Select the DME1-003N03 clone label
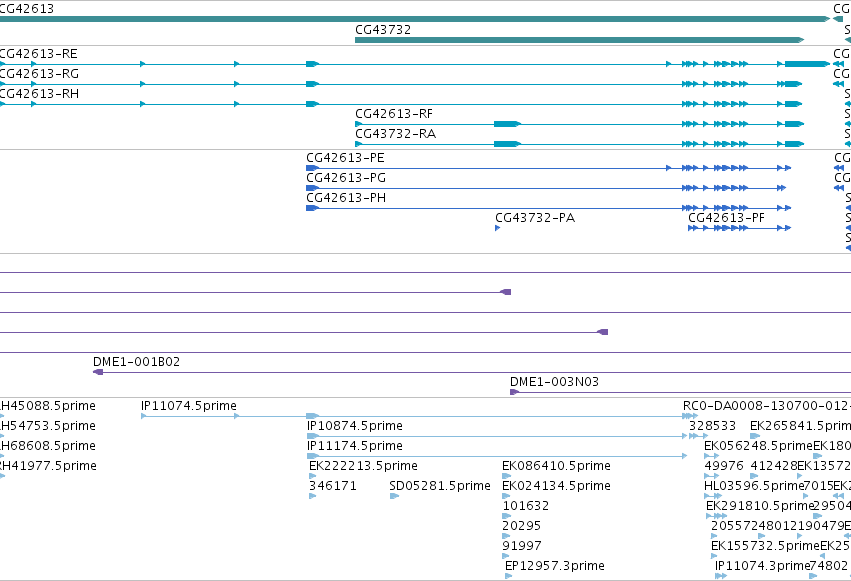The height and width of the screenshot is (581, 851). point(555,382)
